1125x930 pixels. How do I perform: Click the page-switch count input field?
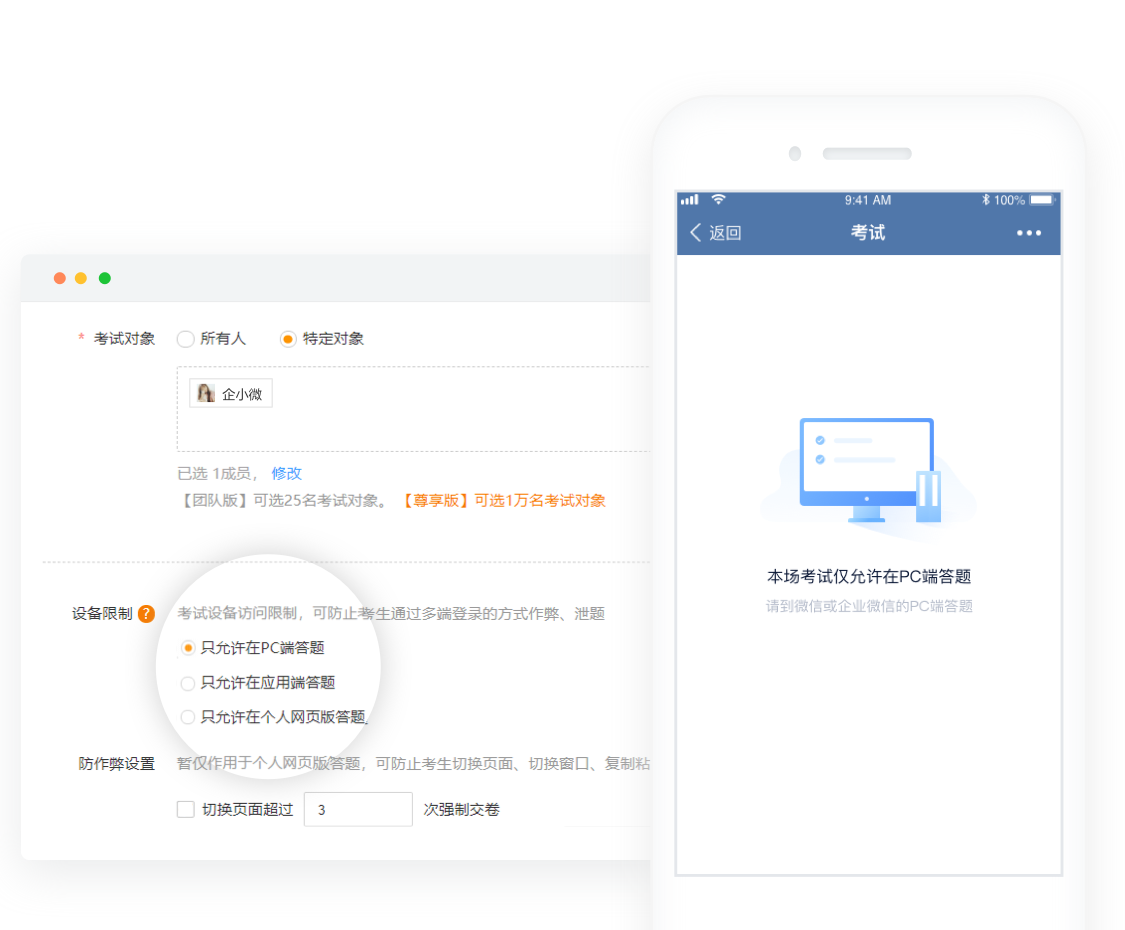tap(358, 809)
